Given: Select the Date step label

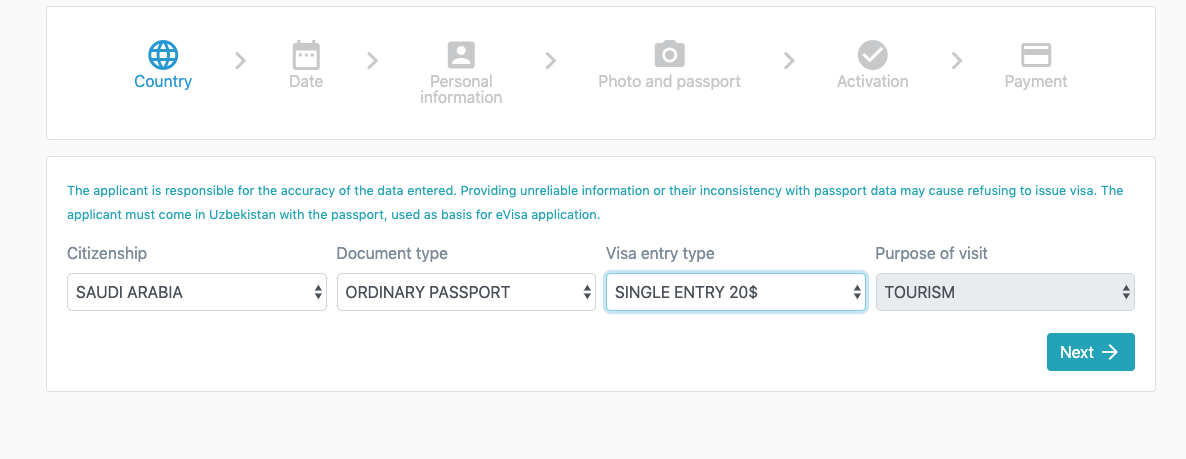Looking at the screenshot, I should click(x=306, y=82).
